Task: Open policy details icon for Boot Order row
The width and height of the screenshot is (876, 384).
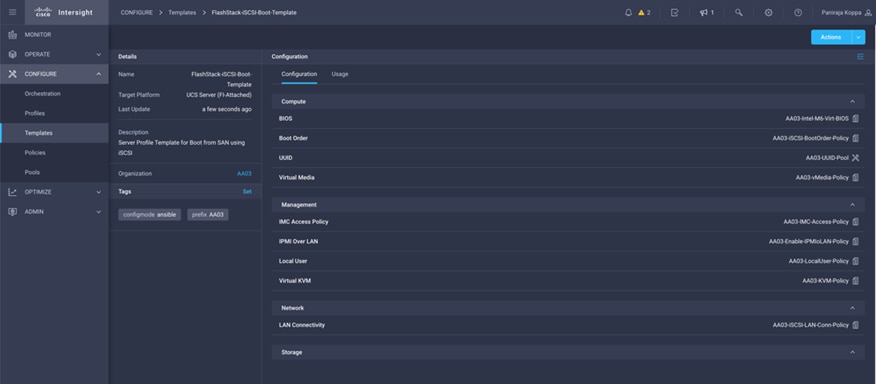Action: click(x=855, y=138)
